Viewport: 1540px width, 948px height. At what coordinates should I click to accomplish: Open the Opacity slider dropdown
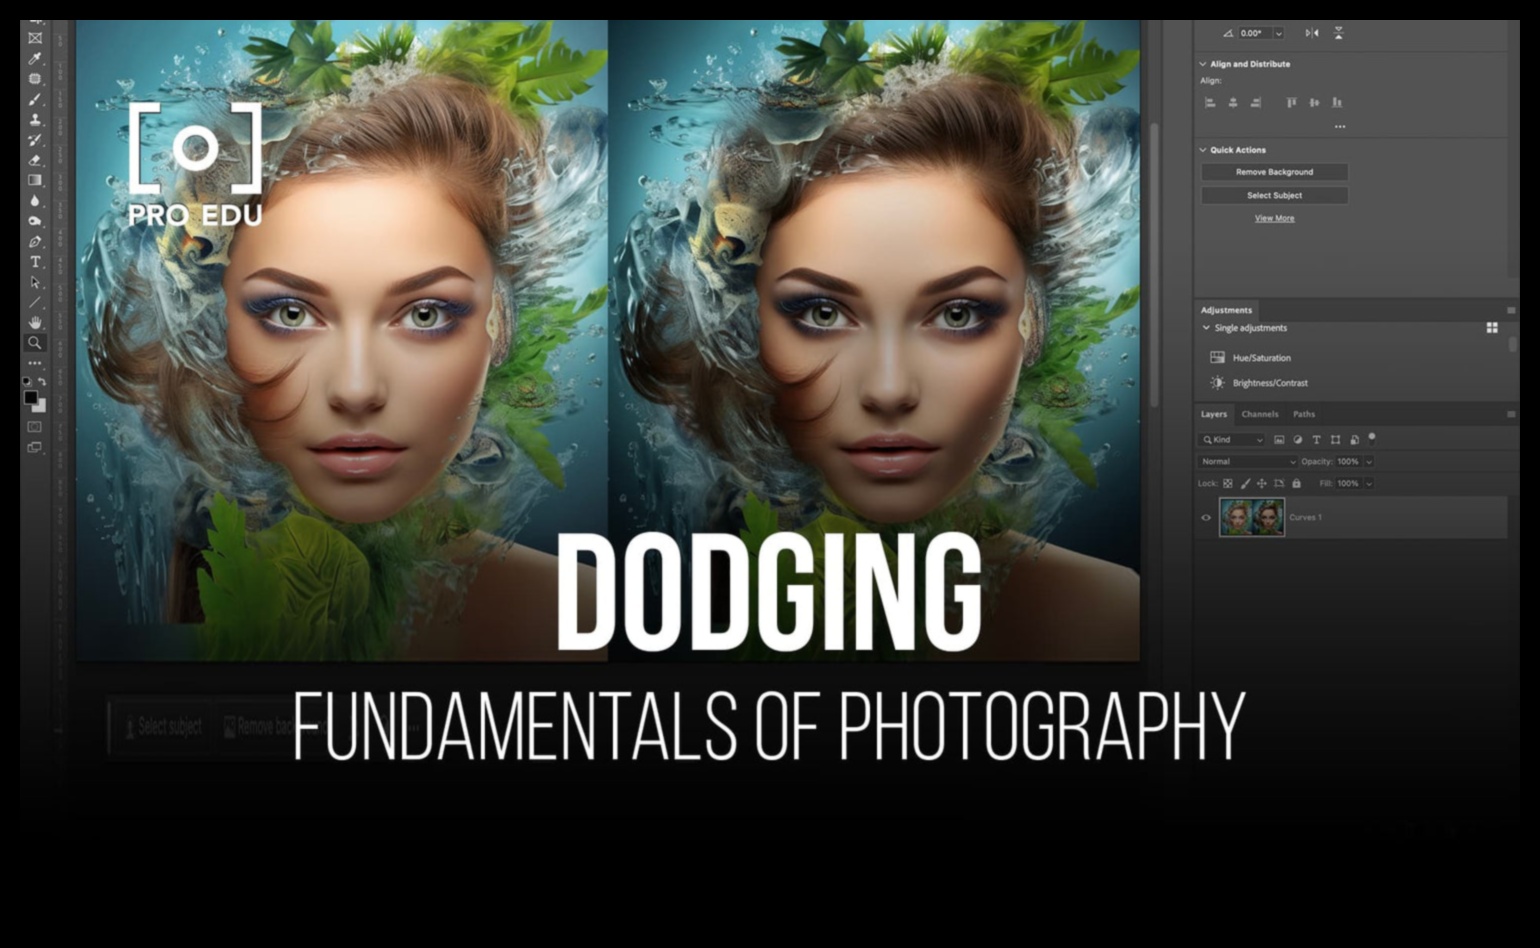click(1369, 462)
